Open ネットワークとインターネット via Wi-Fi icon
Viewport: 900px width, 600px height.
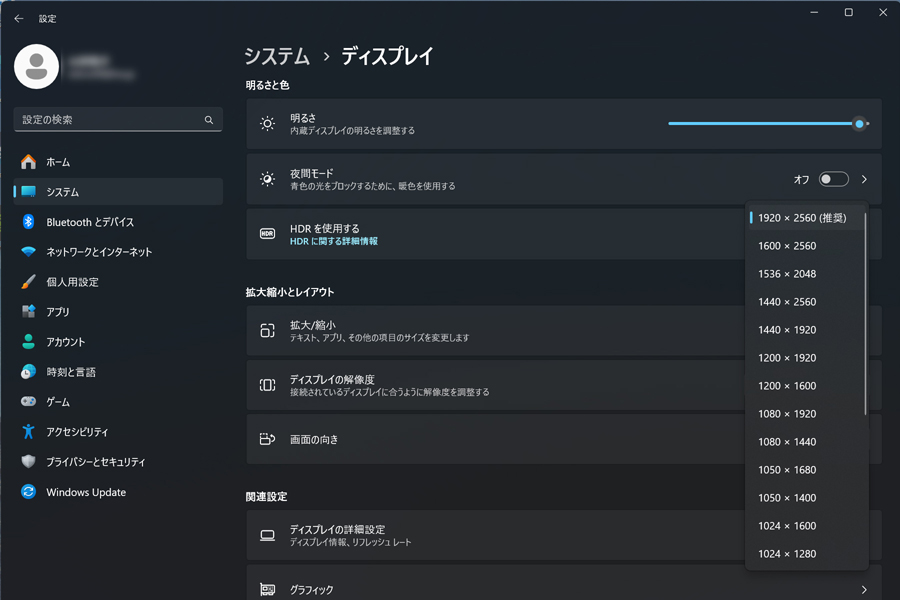pos(28,251)
